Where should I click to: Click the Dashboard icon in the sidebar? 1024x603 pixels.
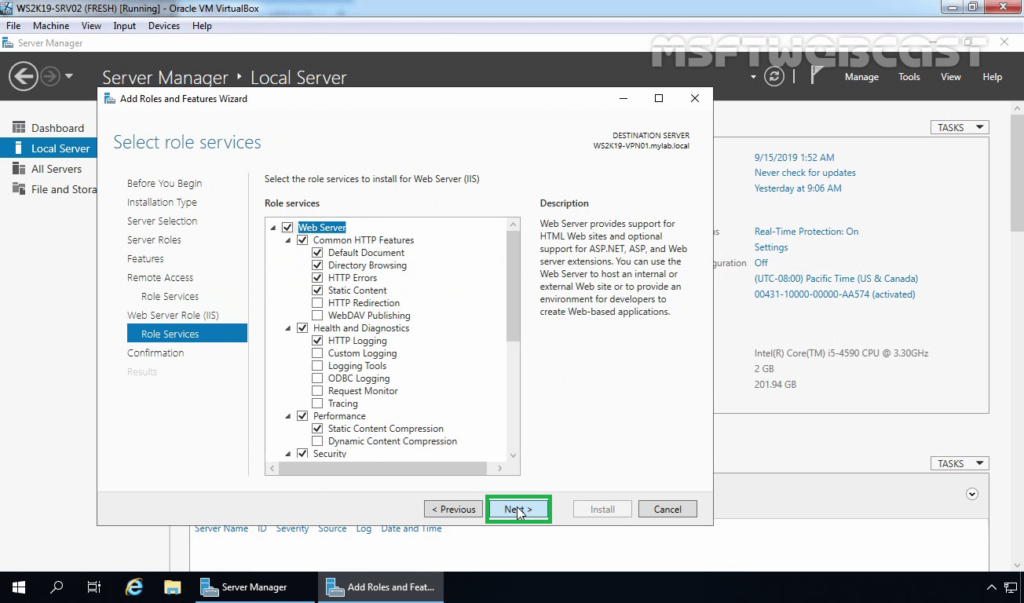19,127
